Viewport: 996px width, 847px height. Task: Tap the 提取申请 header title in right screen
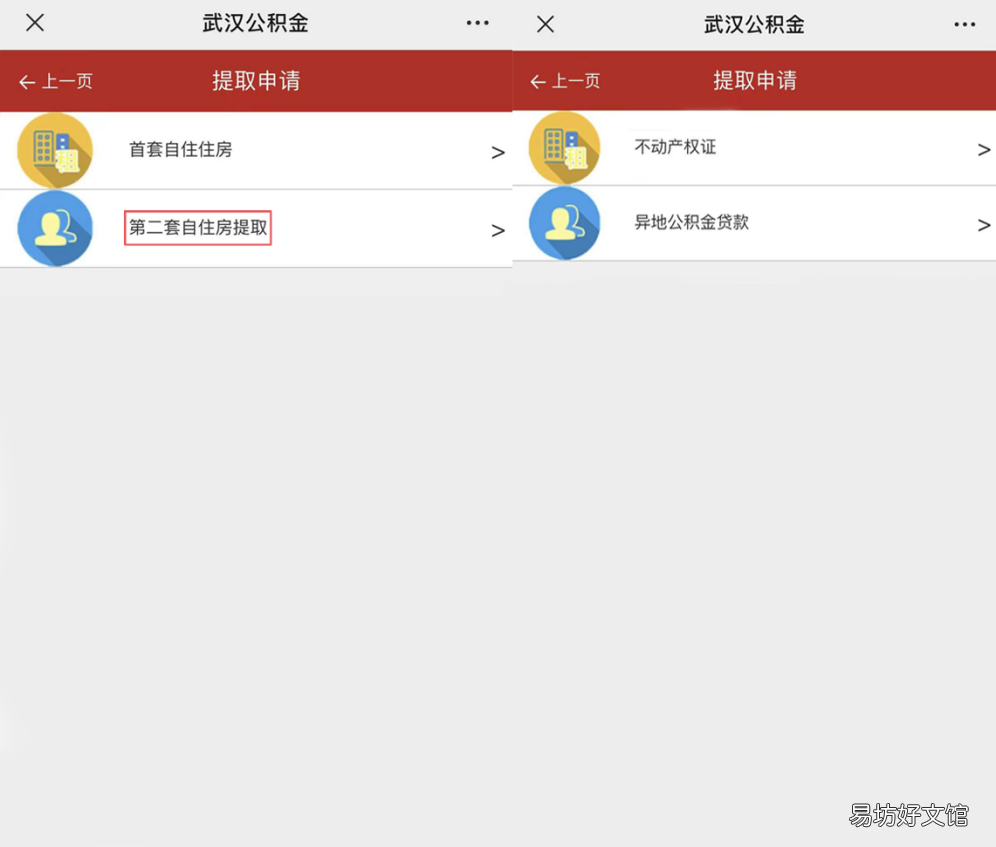tap(755, 80)
